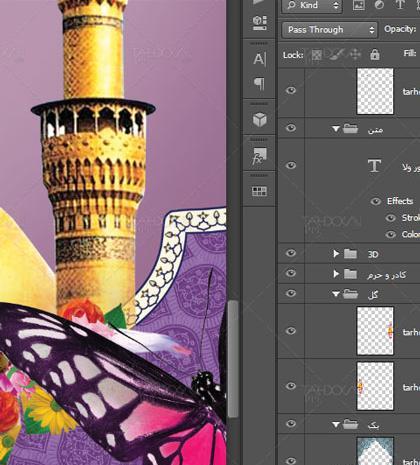
Task: Filter layers by adjustment layers icon
Action: click(x=379, y=5)
